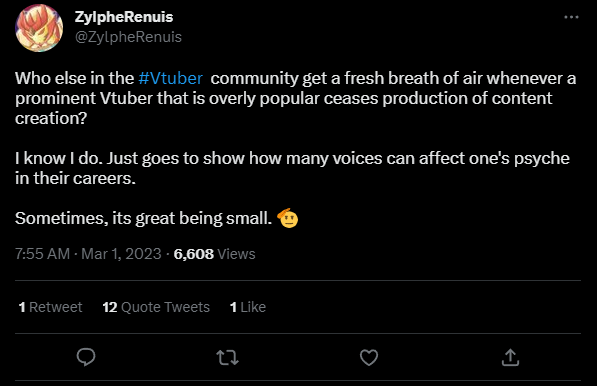
Task: Retweet using the arrows icon
Action: coord(227,357)
